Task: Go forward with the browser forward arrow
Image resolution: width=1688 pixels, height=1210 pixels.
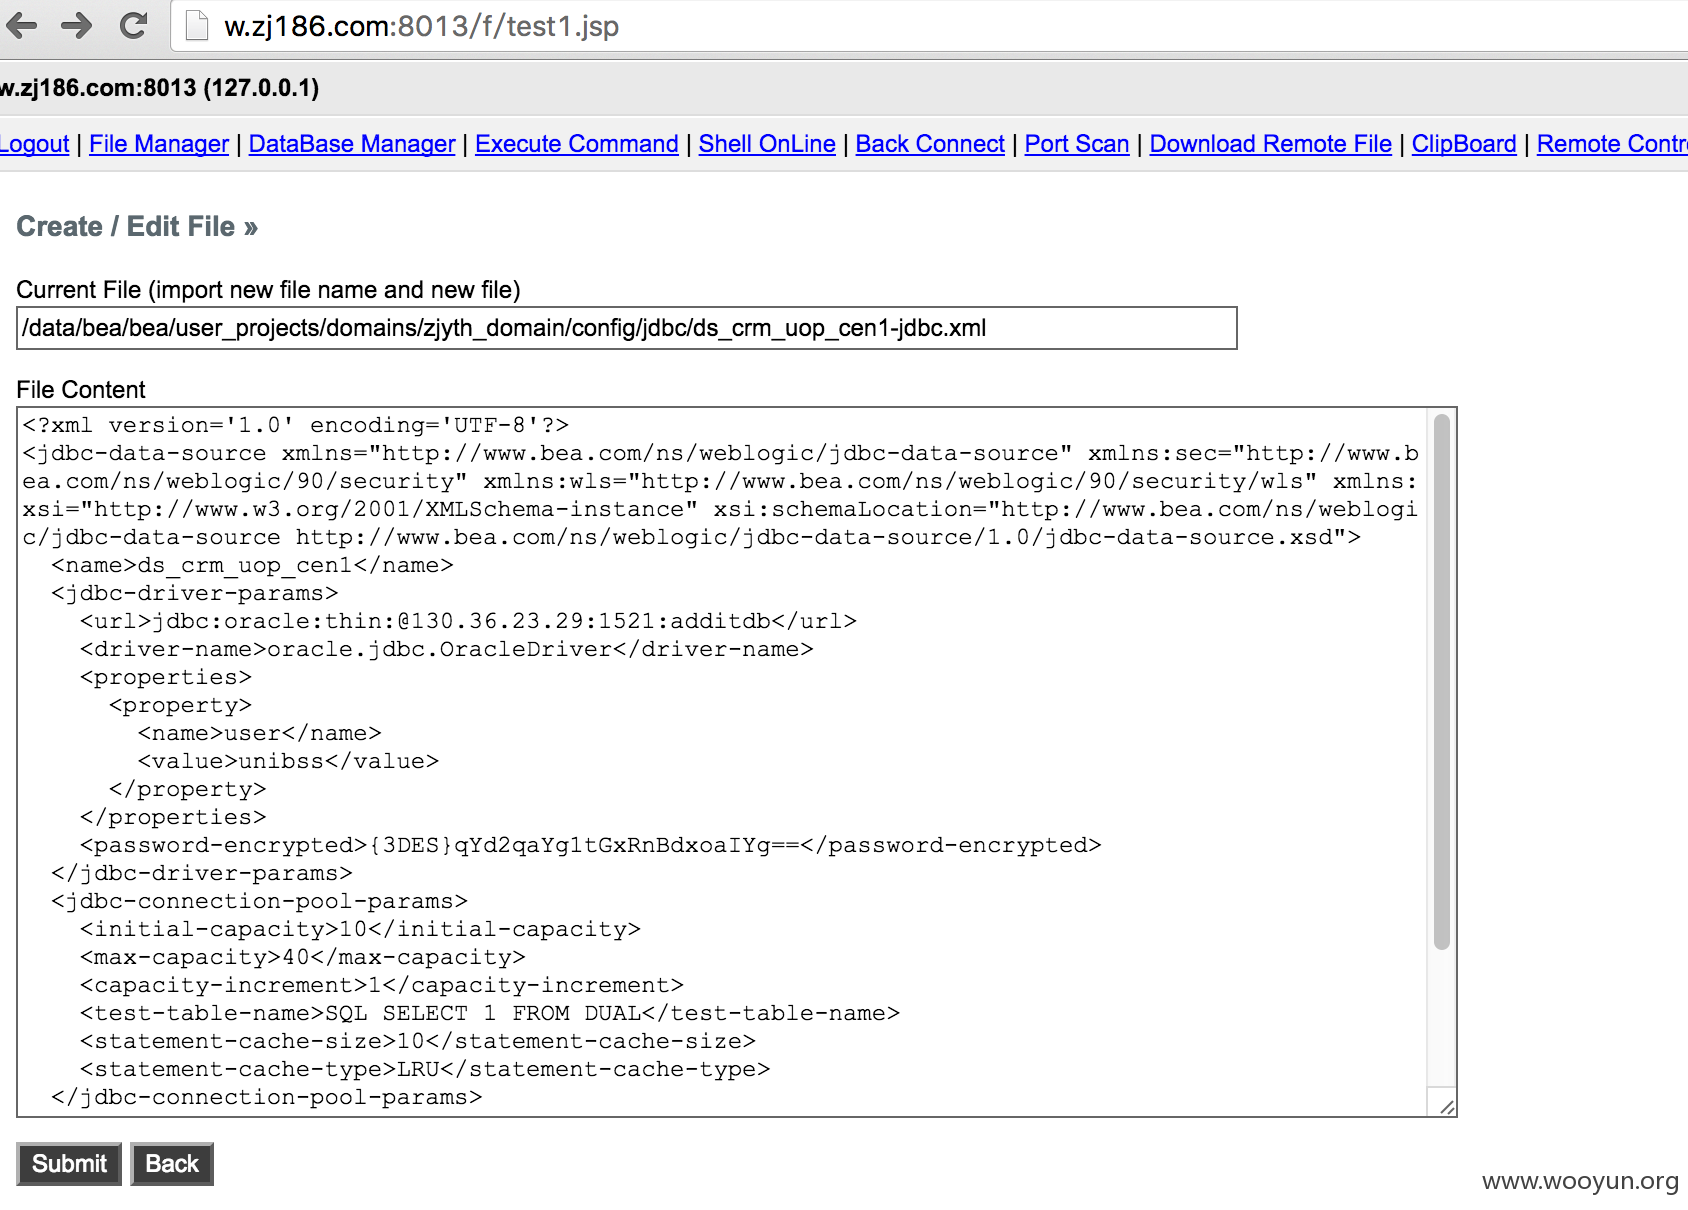Action: 77,25
